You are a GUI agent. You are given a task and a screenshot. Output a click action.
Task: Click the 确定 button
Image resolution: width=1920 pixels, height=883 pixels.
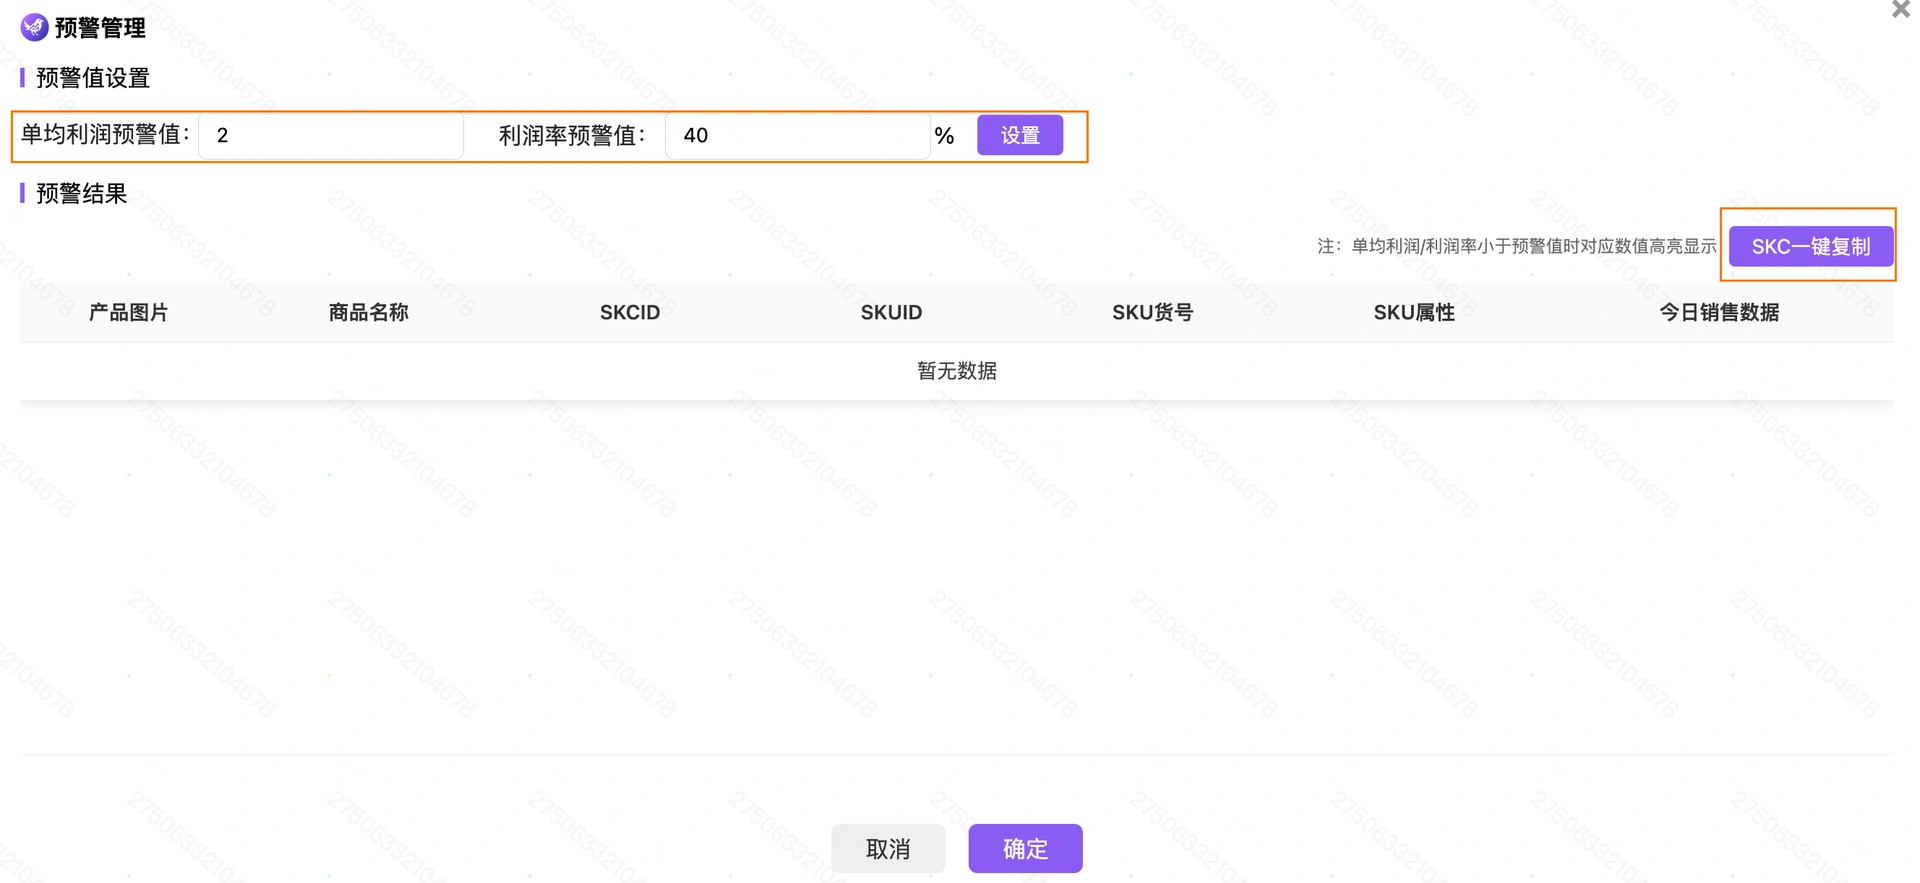pyautogui.click(x=1025, y=848)
